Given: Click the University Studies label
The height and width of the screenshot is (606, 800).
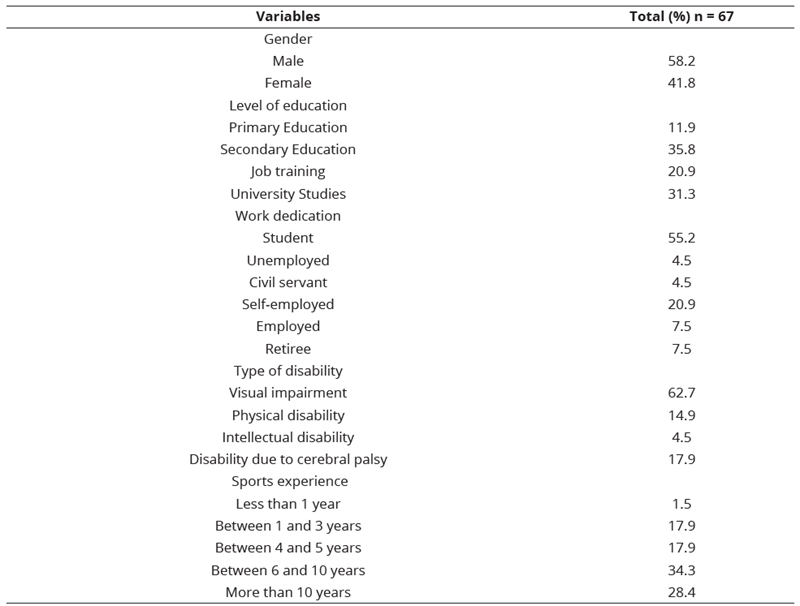Looking at the screenshot, I should (x=288, y=194).
